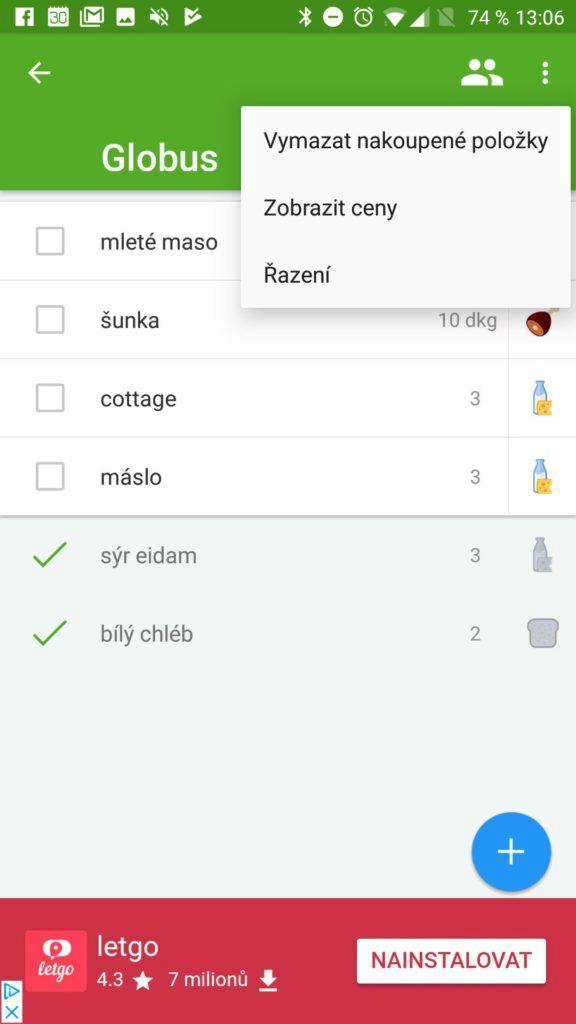The width and height of the screenshot is (576, 1024).
Task: Tap the greyed dairy icon for sýr eidam
Action: pyautogui.click(x=542, y=555)
